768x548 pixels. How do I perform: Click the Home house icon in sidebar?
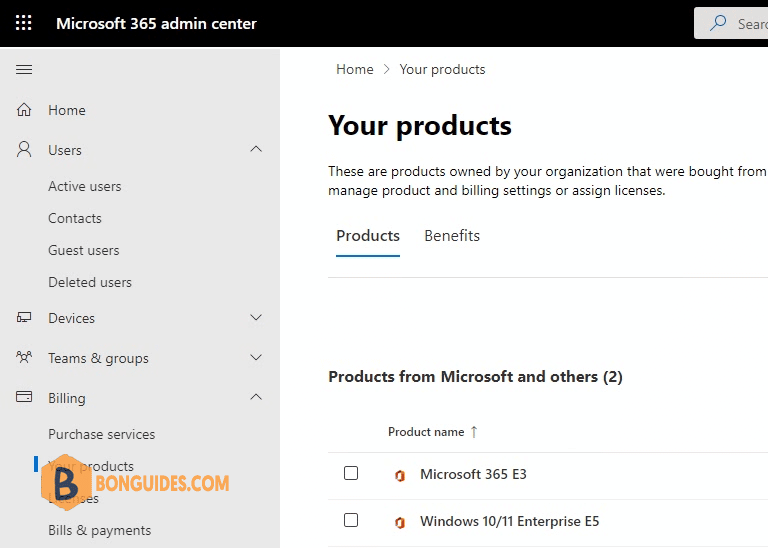click(24, 110)
